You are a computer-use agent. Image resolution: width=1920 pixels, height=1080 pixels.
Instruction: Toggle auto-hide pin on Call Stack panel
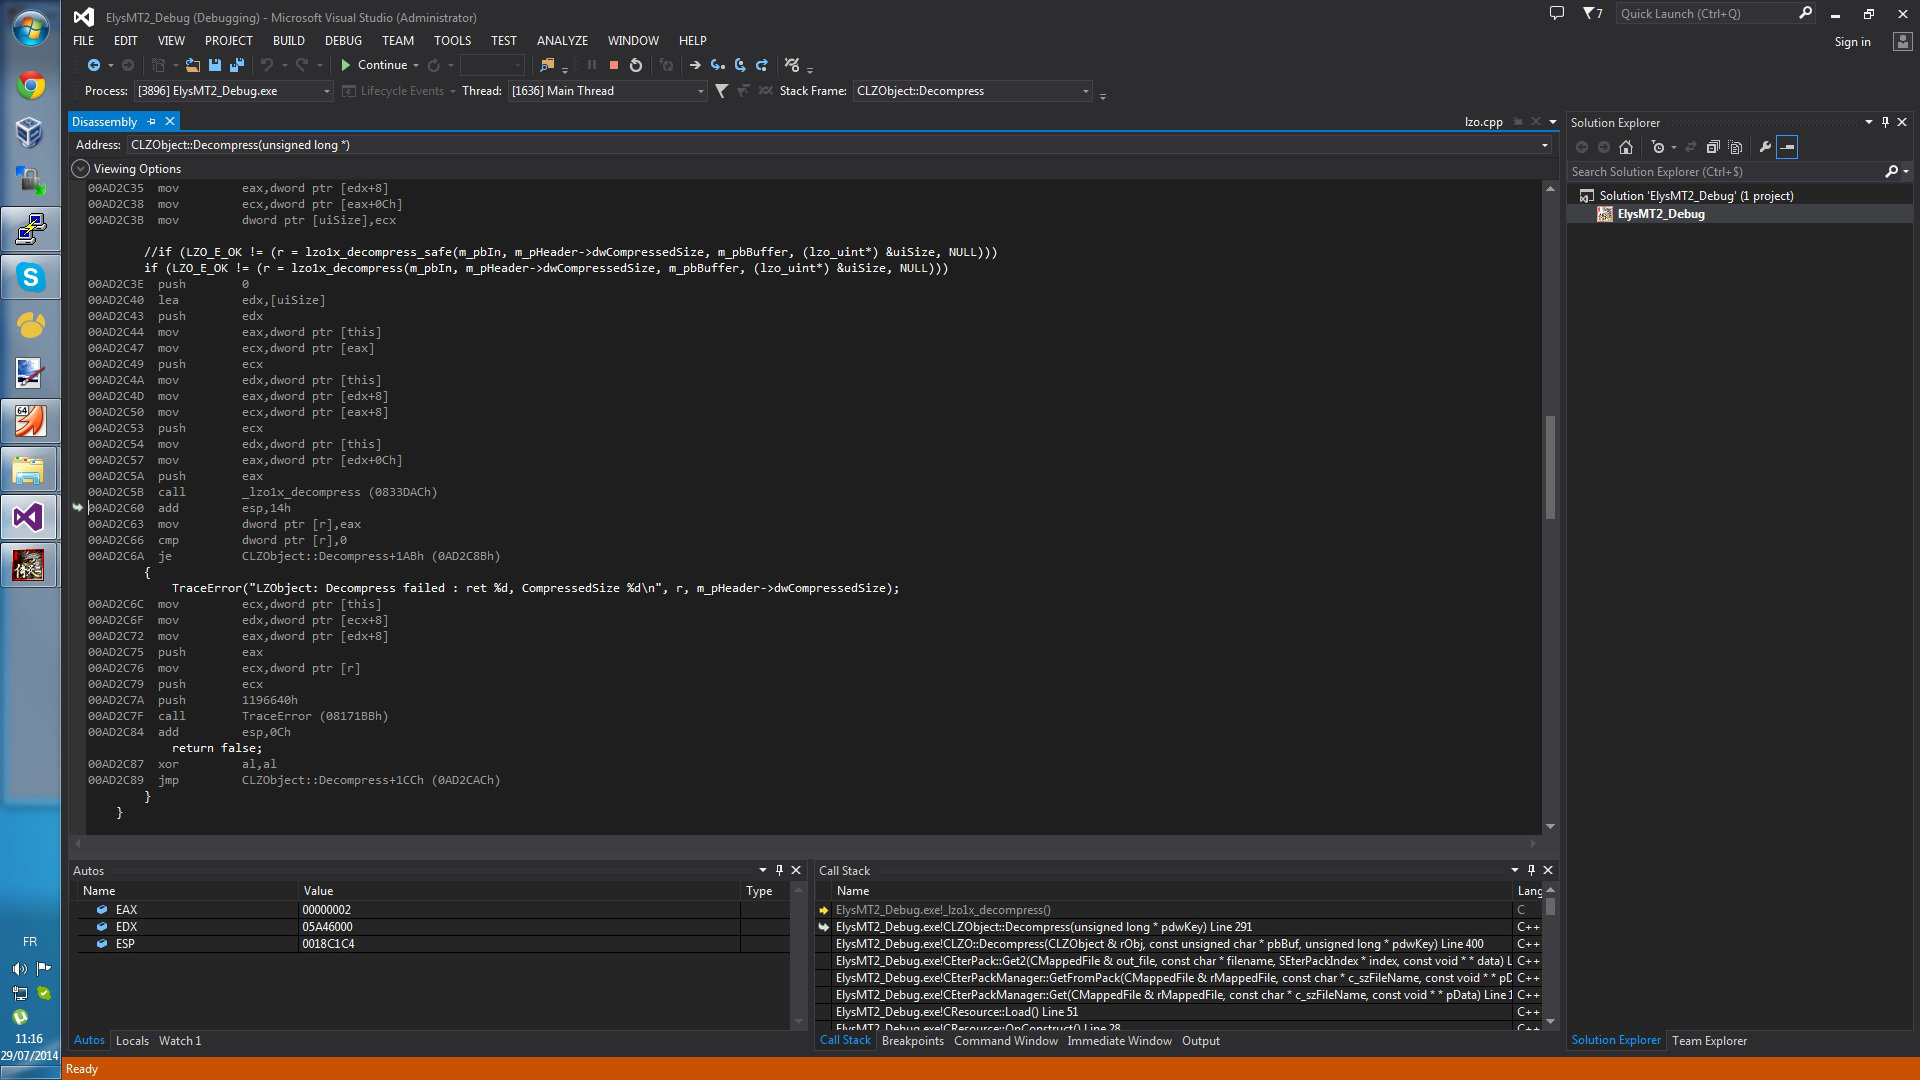pos(1531,870)
